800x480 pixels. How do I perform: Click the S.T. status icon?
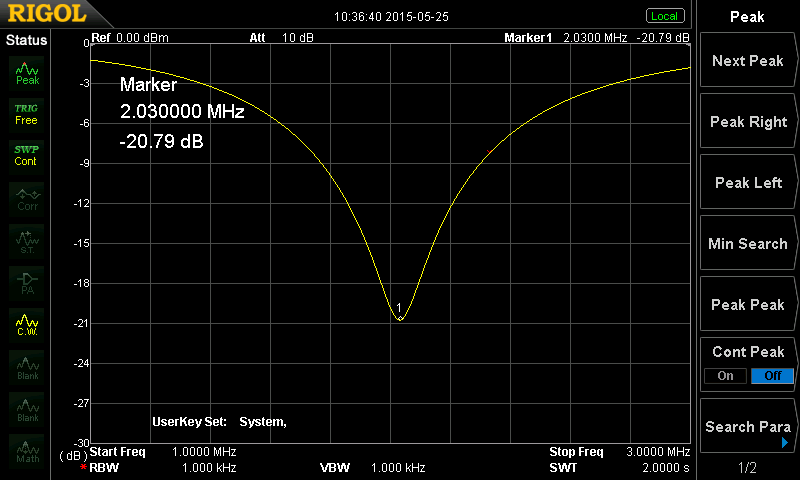[27, 240]
